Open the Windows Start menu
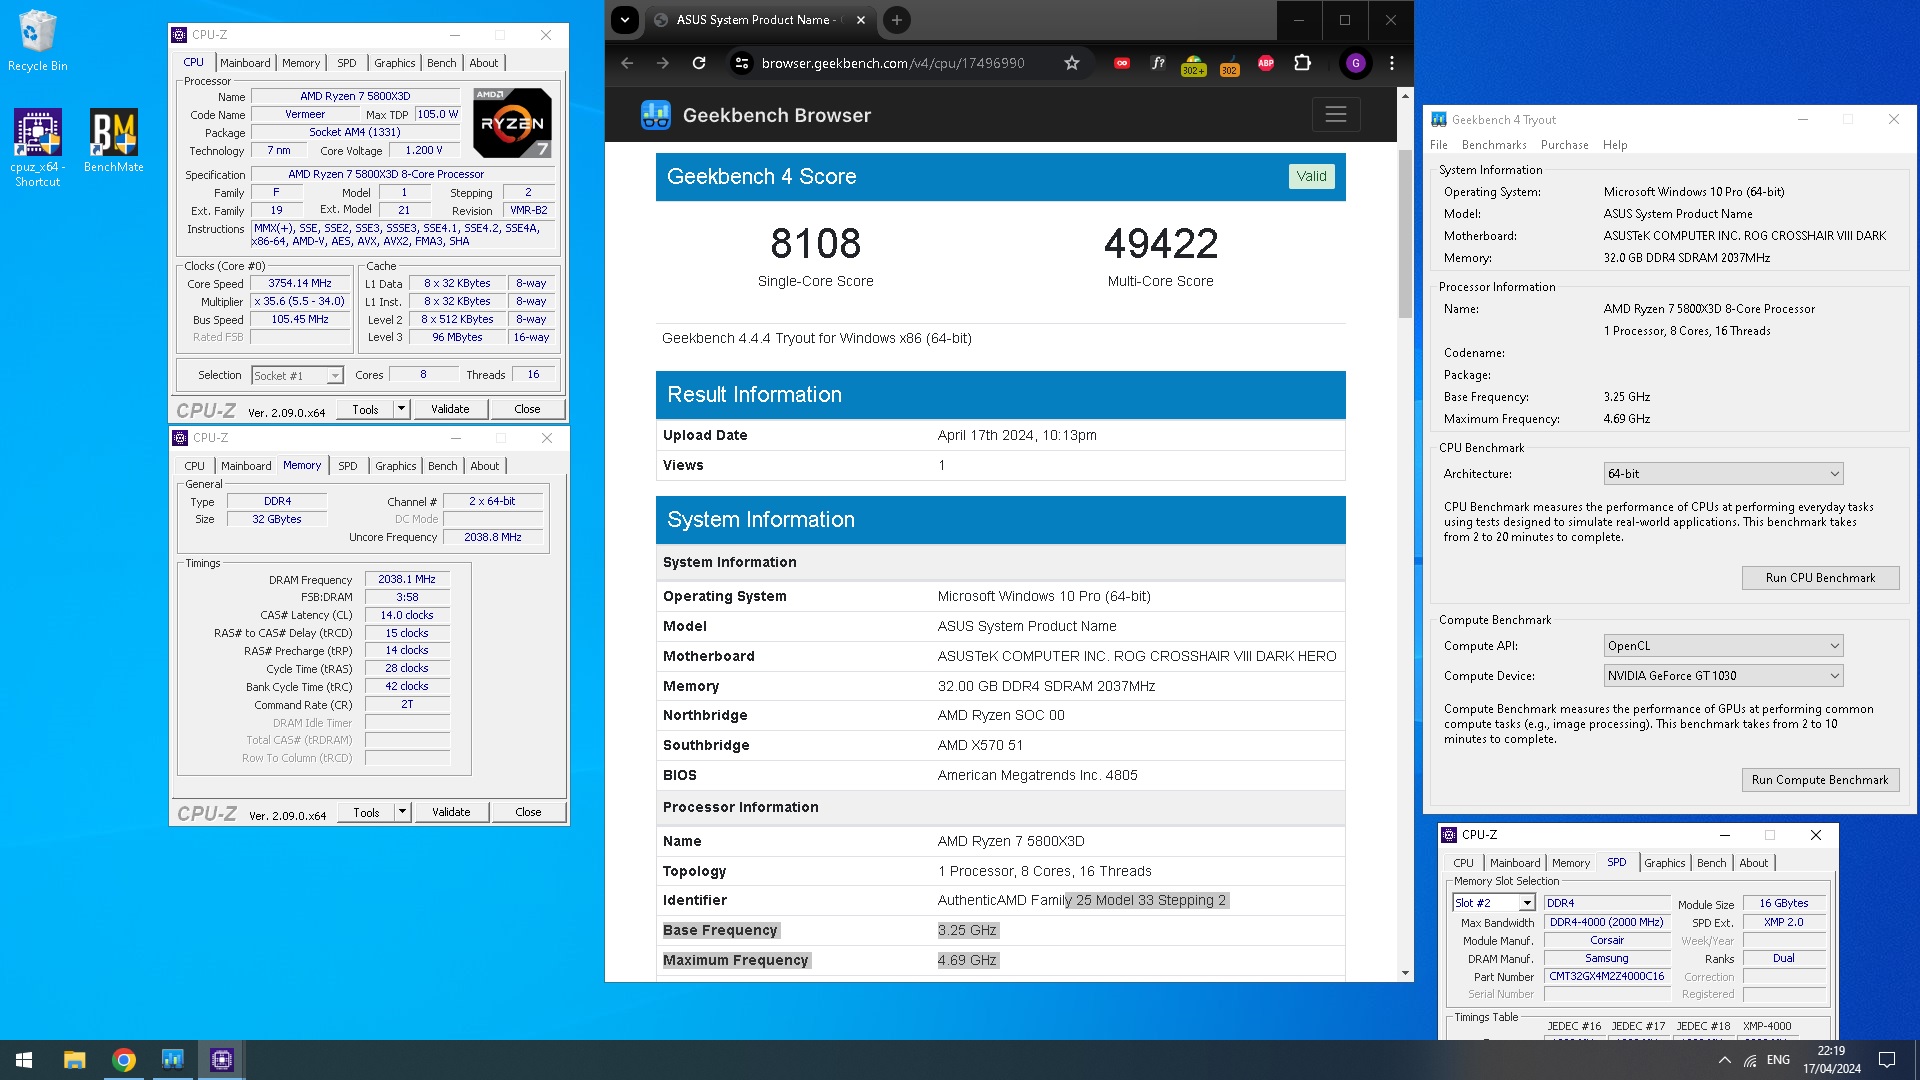This screenshot has height=1080, width=1920. pyautogui.click(x=24, y=1060)
